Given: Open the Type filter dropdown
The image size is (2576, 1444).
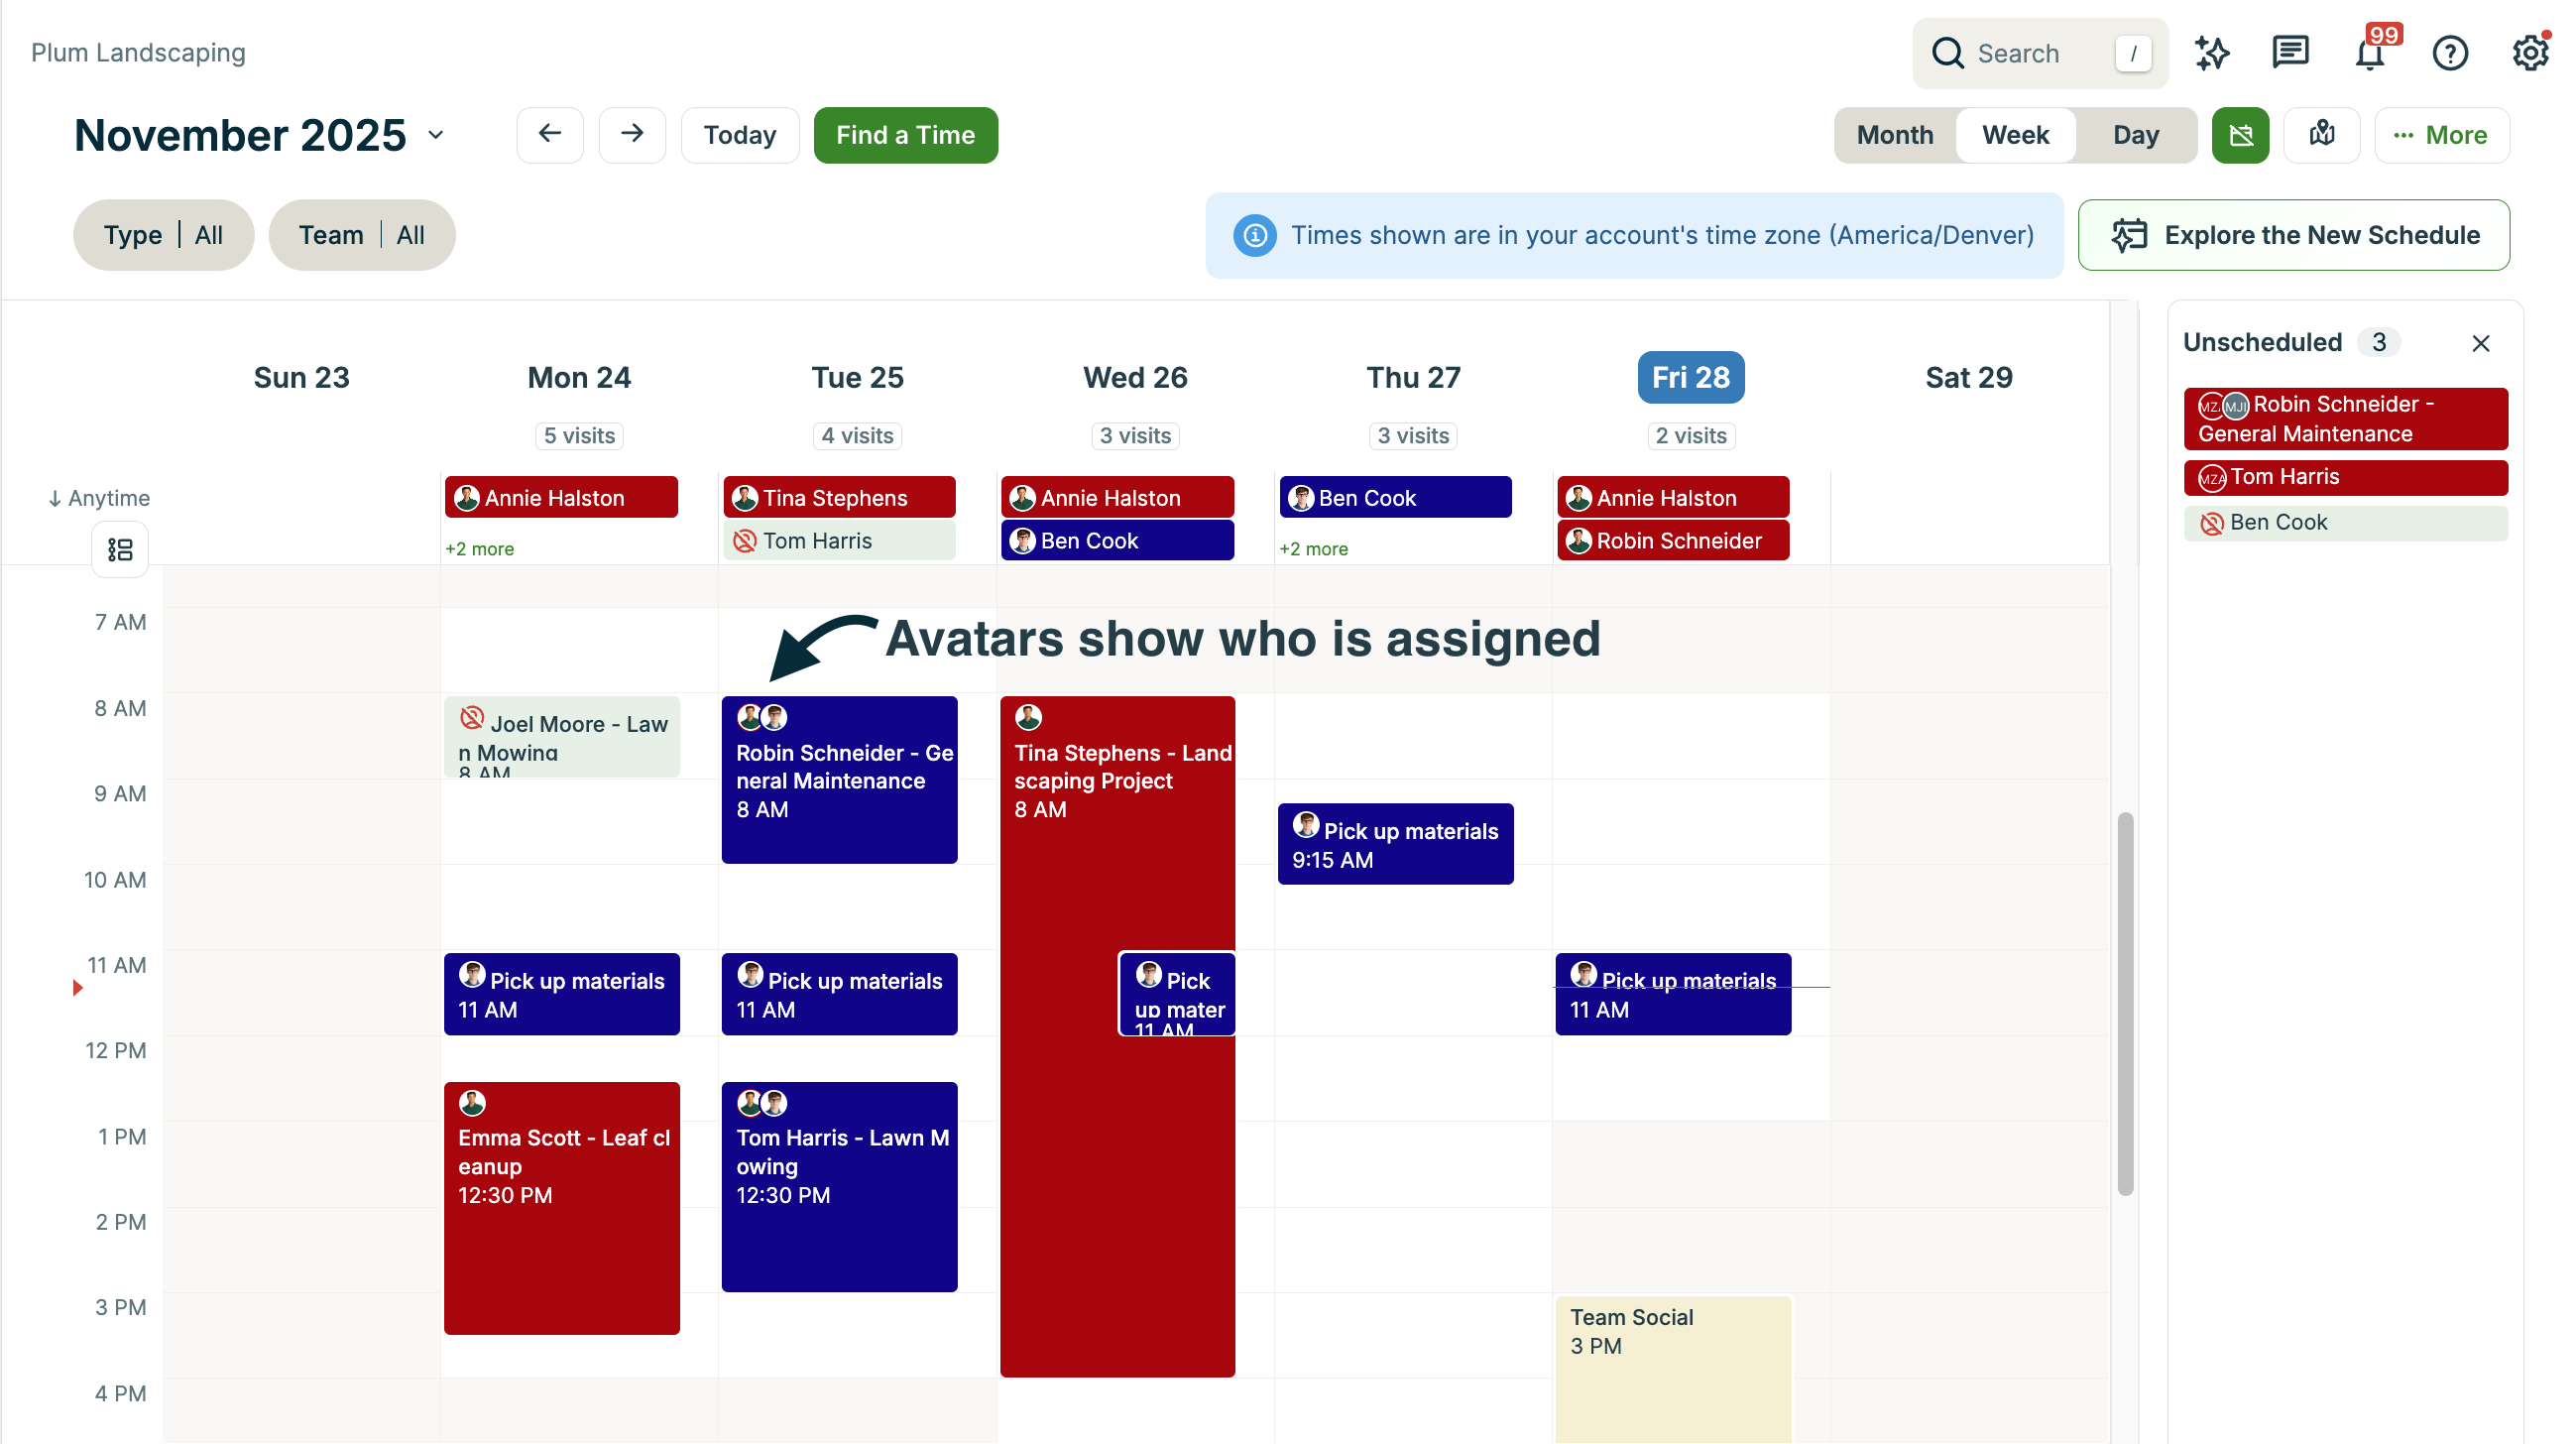Looking at the screenshot, I should [163, 234].
